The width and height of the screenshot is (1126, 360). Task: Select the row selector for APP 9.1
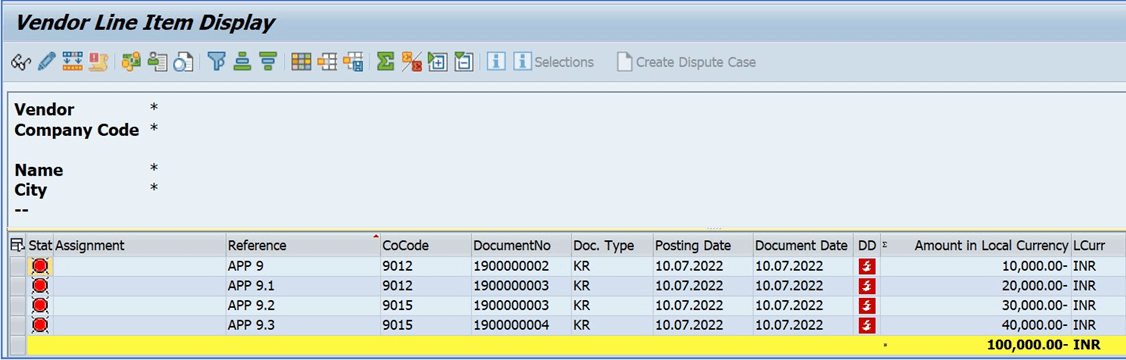pyautogui.click(x=17, y=286)
